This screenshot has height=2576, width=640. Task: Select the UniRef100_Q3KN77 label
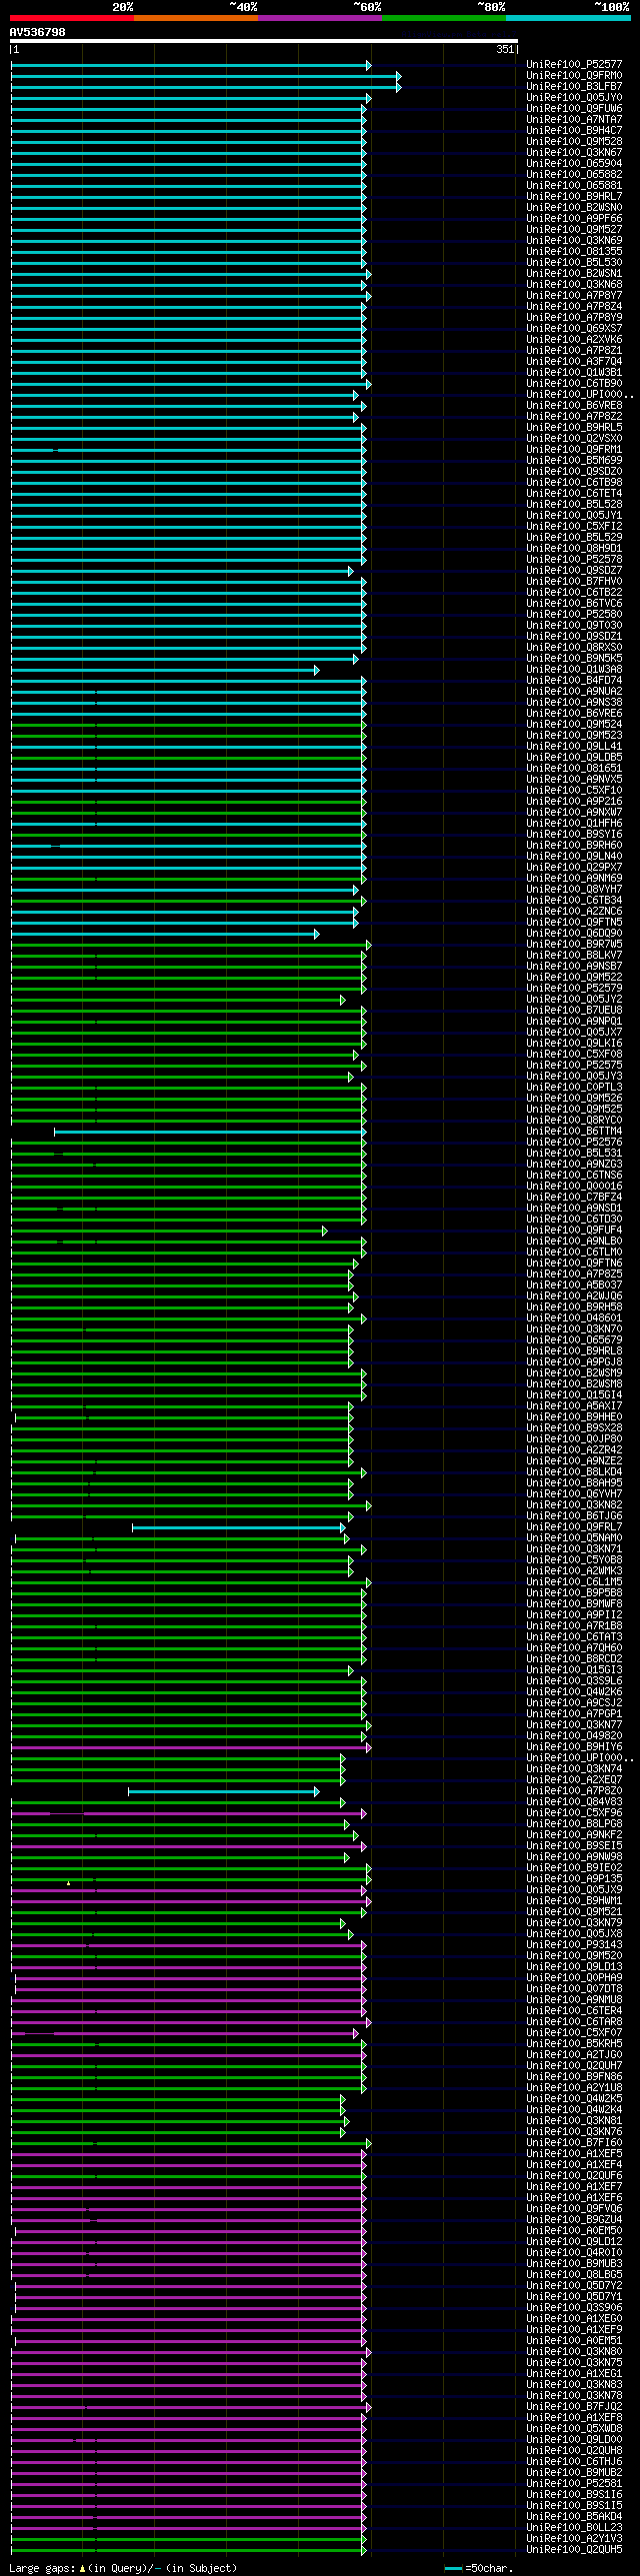[x=574, y=1725]
